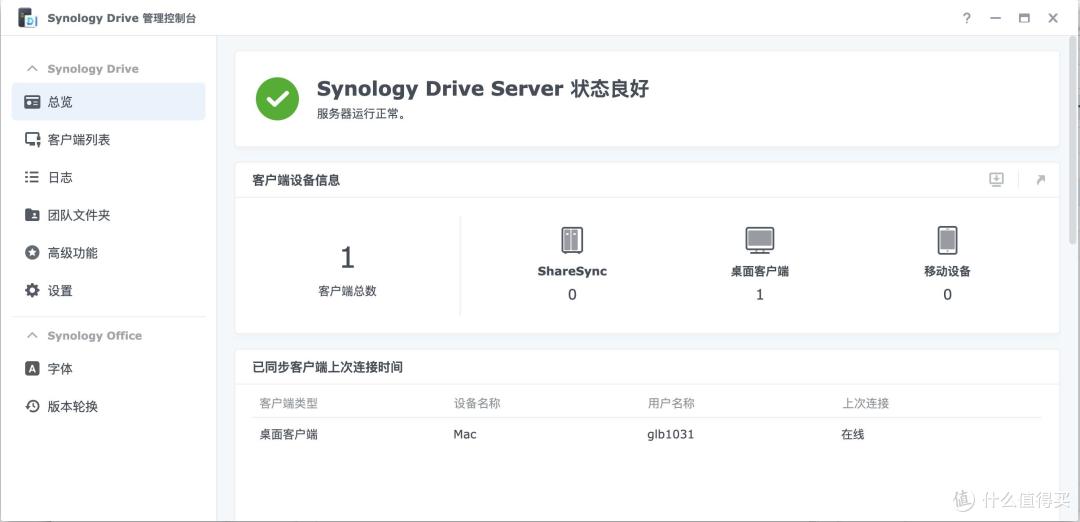Screen dimensions: 1080x522
Task: Open the 字体 fonts page
Action: coord(108,369)
